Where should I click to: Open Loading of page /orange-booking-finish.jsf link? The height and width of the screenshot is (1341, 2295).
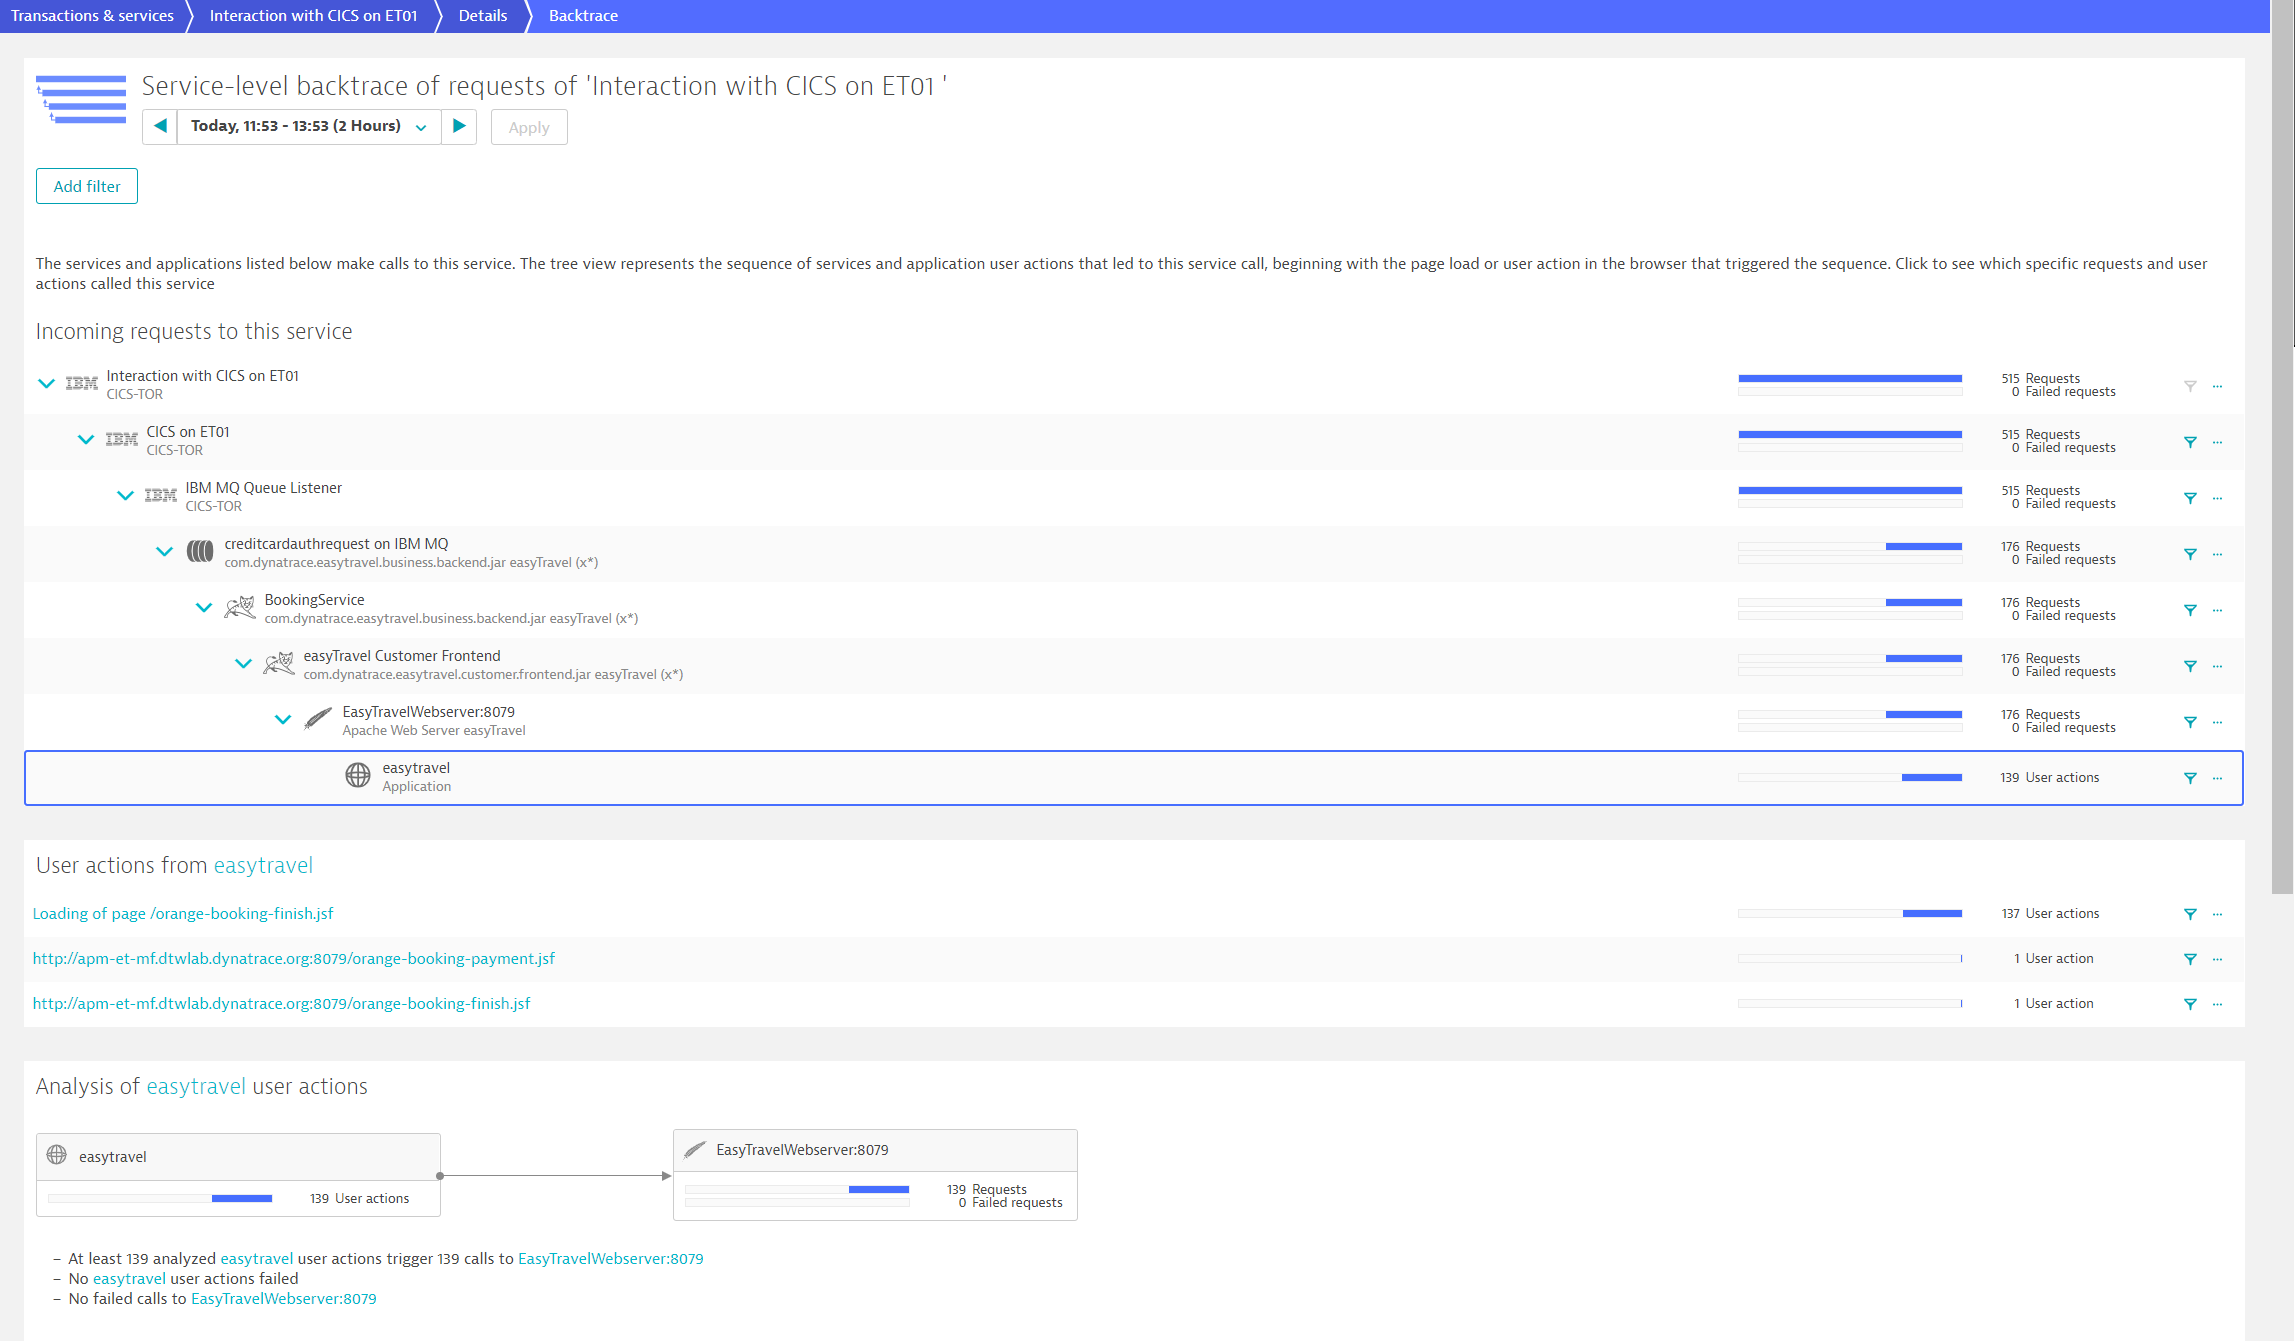click(183, 914)
